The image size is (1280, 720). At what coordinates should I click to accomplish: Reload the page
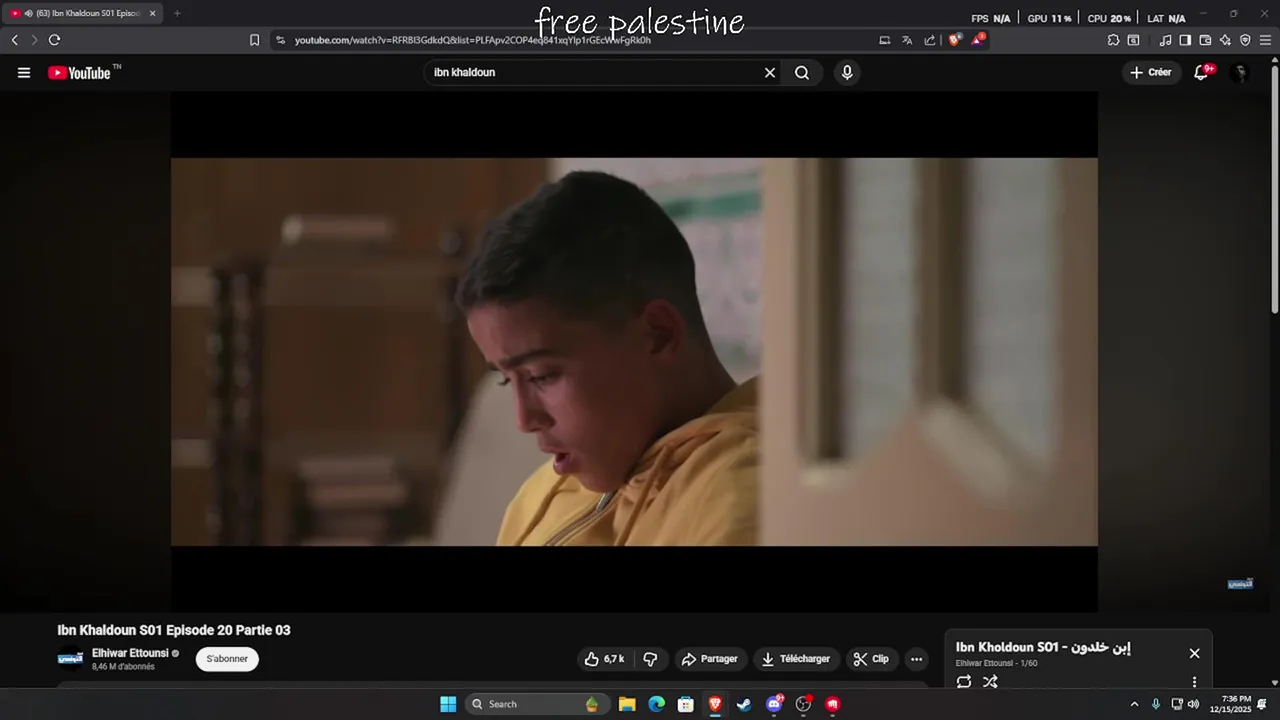coord(54,40)
